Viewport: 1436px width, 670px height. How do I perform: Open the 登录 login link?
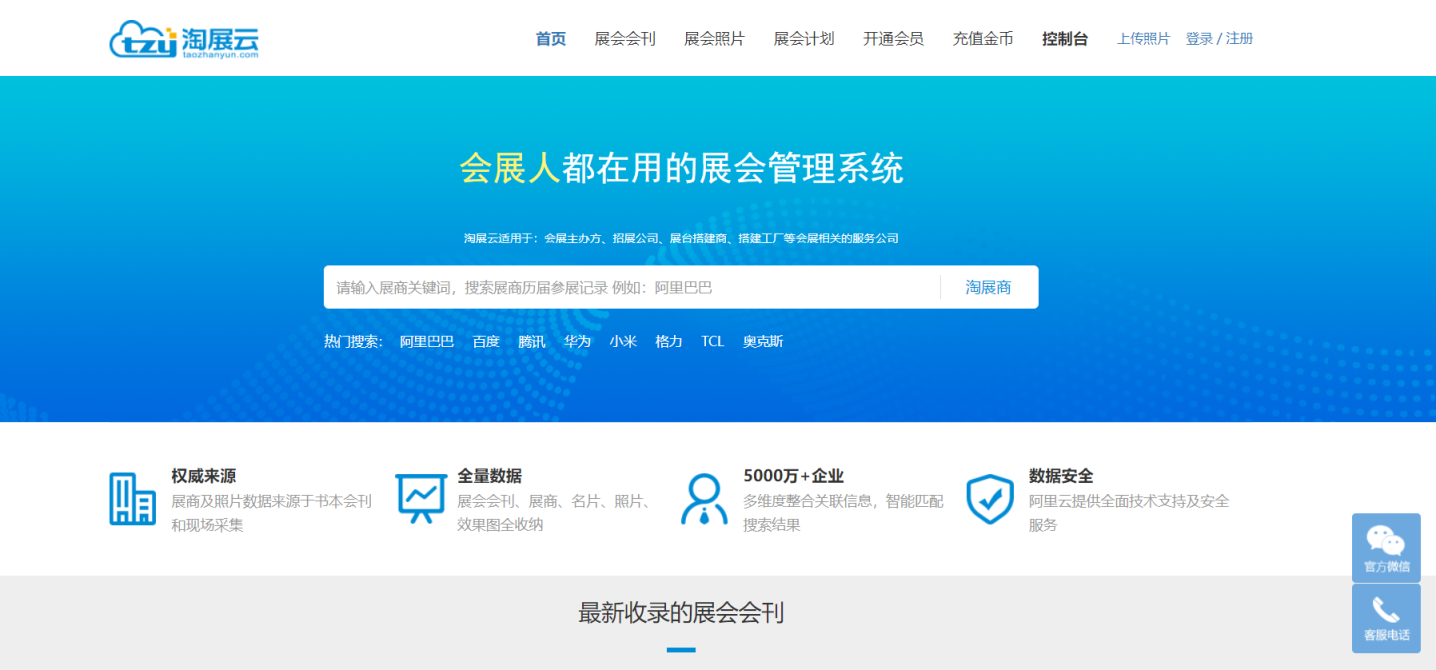[1198, 39]
